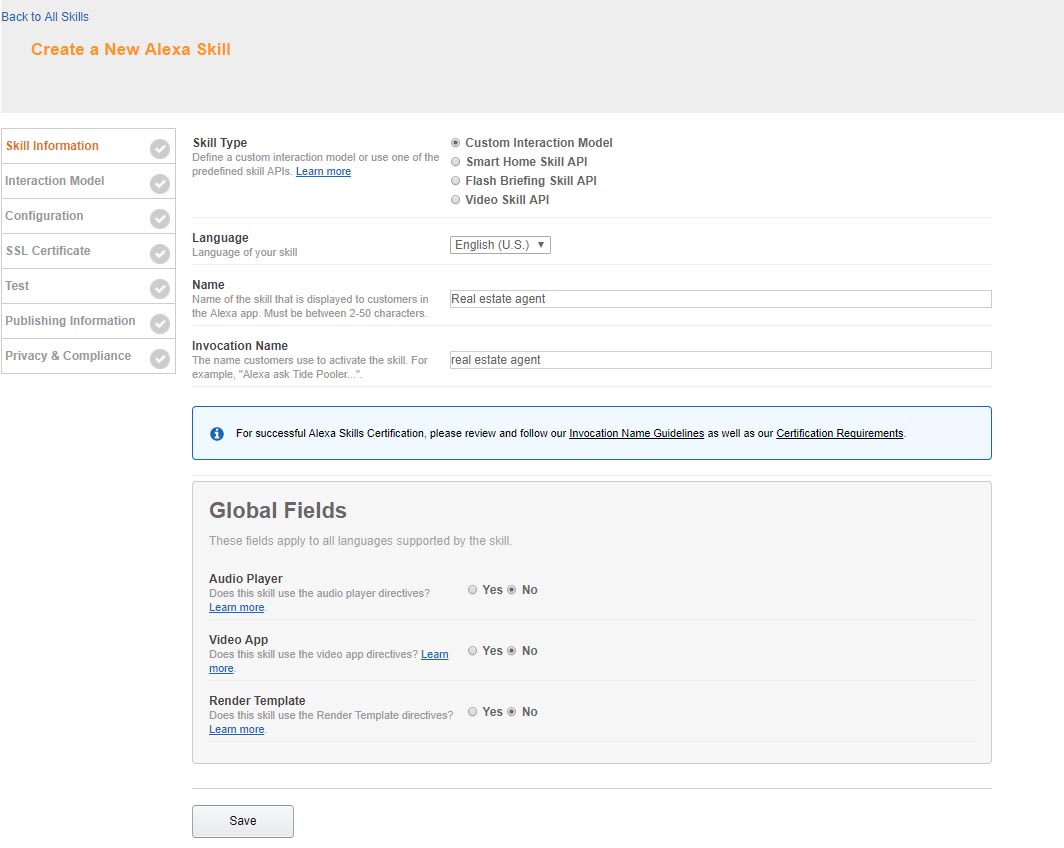Screen dimensions: 1064x848
Task: Set Render Template to No
Action: click(512, 712)
